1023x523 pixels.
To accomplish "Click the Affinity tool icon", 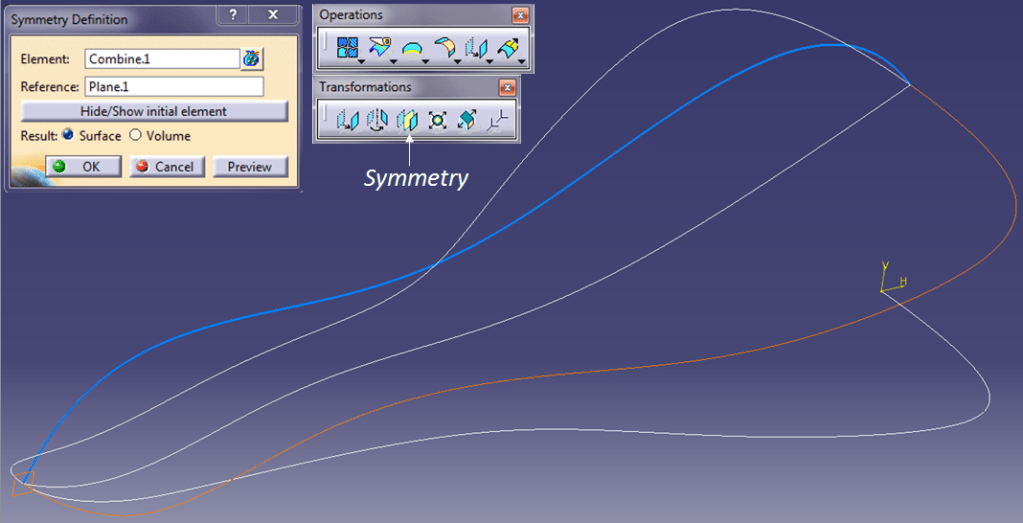I will 466,120.
